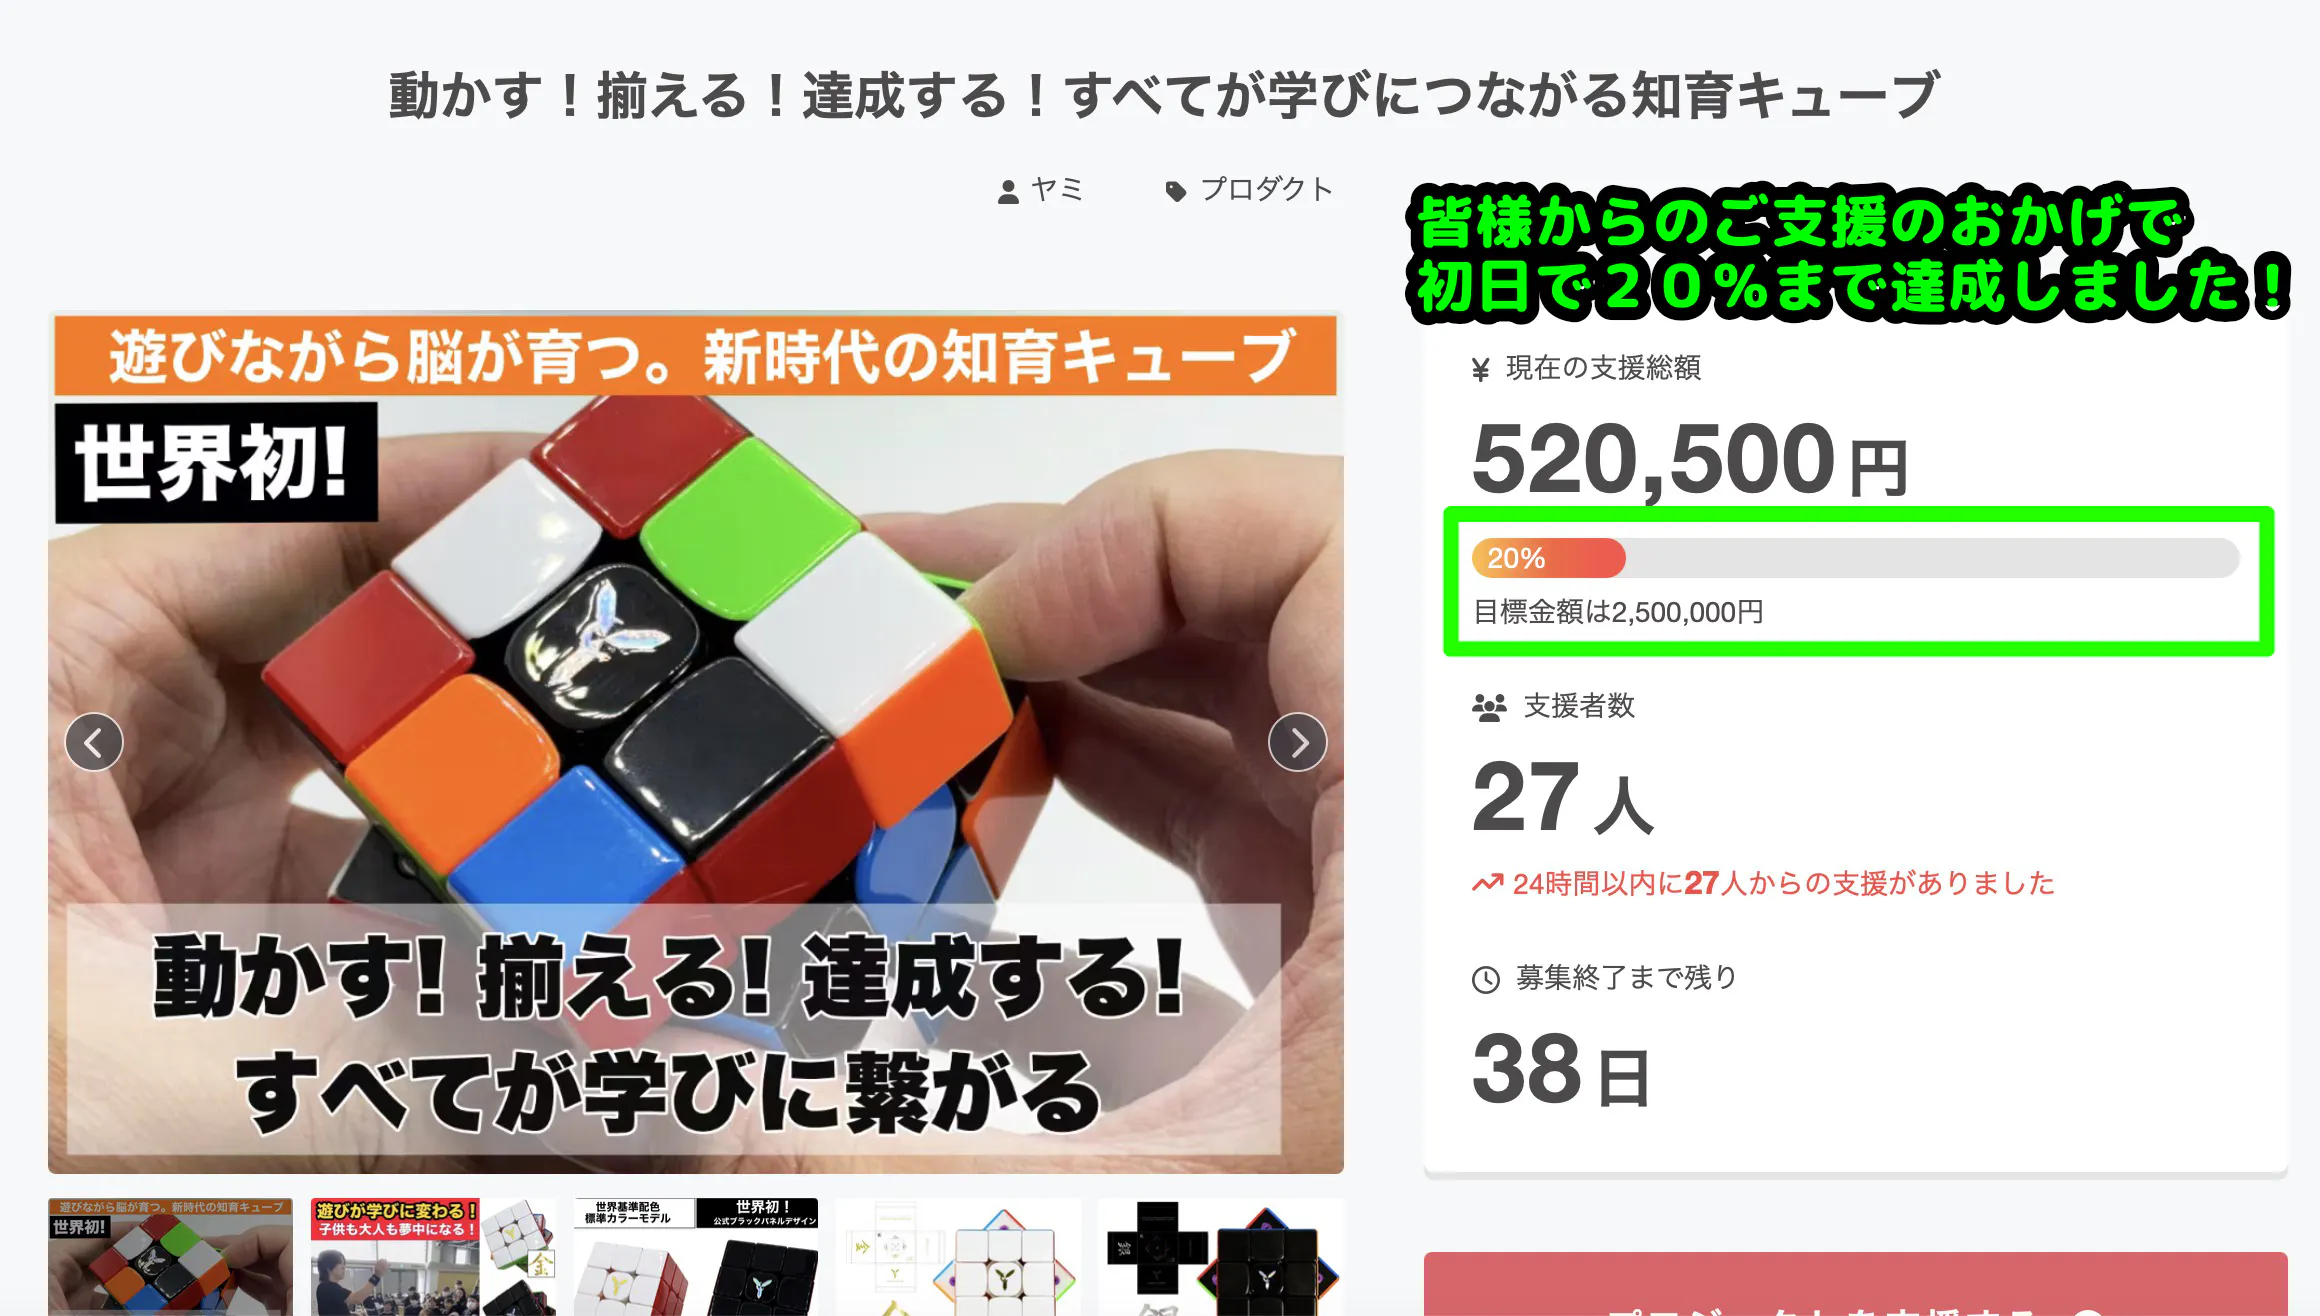Click the project title heading text
The image size is (2320, 1316).
1164,96
